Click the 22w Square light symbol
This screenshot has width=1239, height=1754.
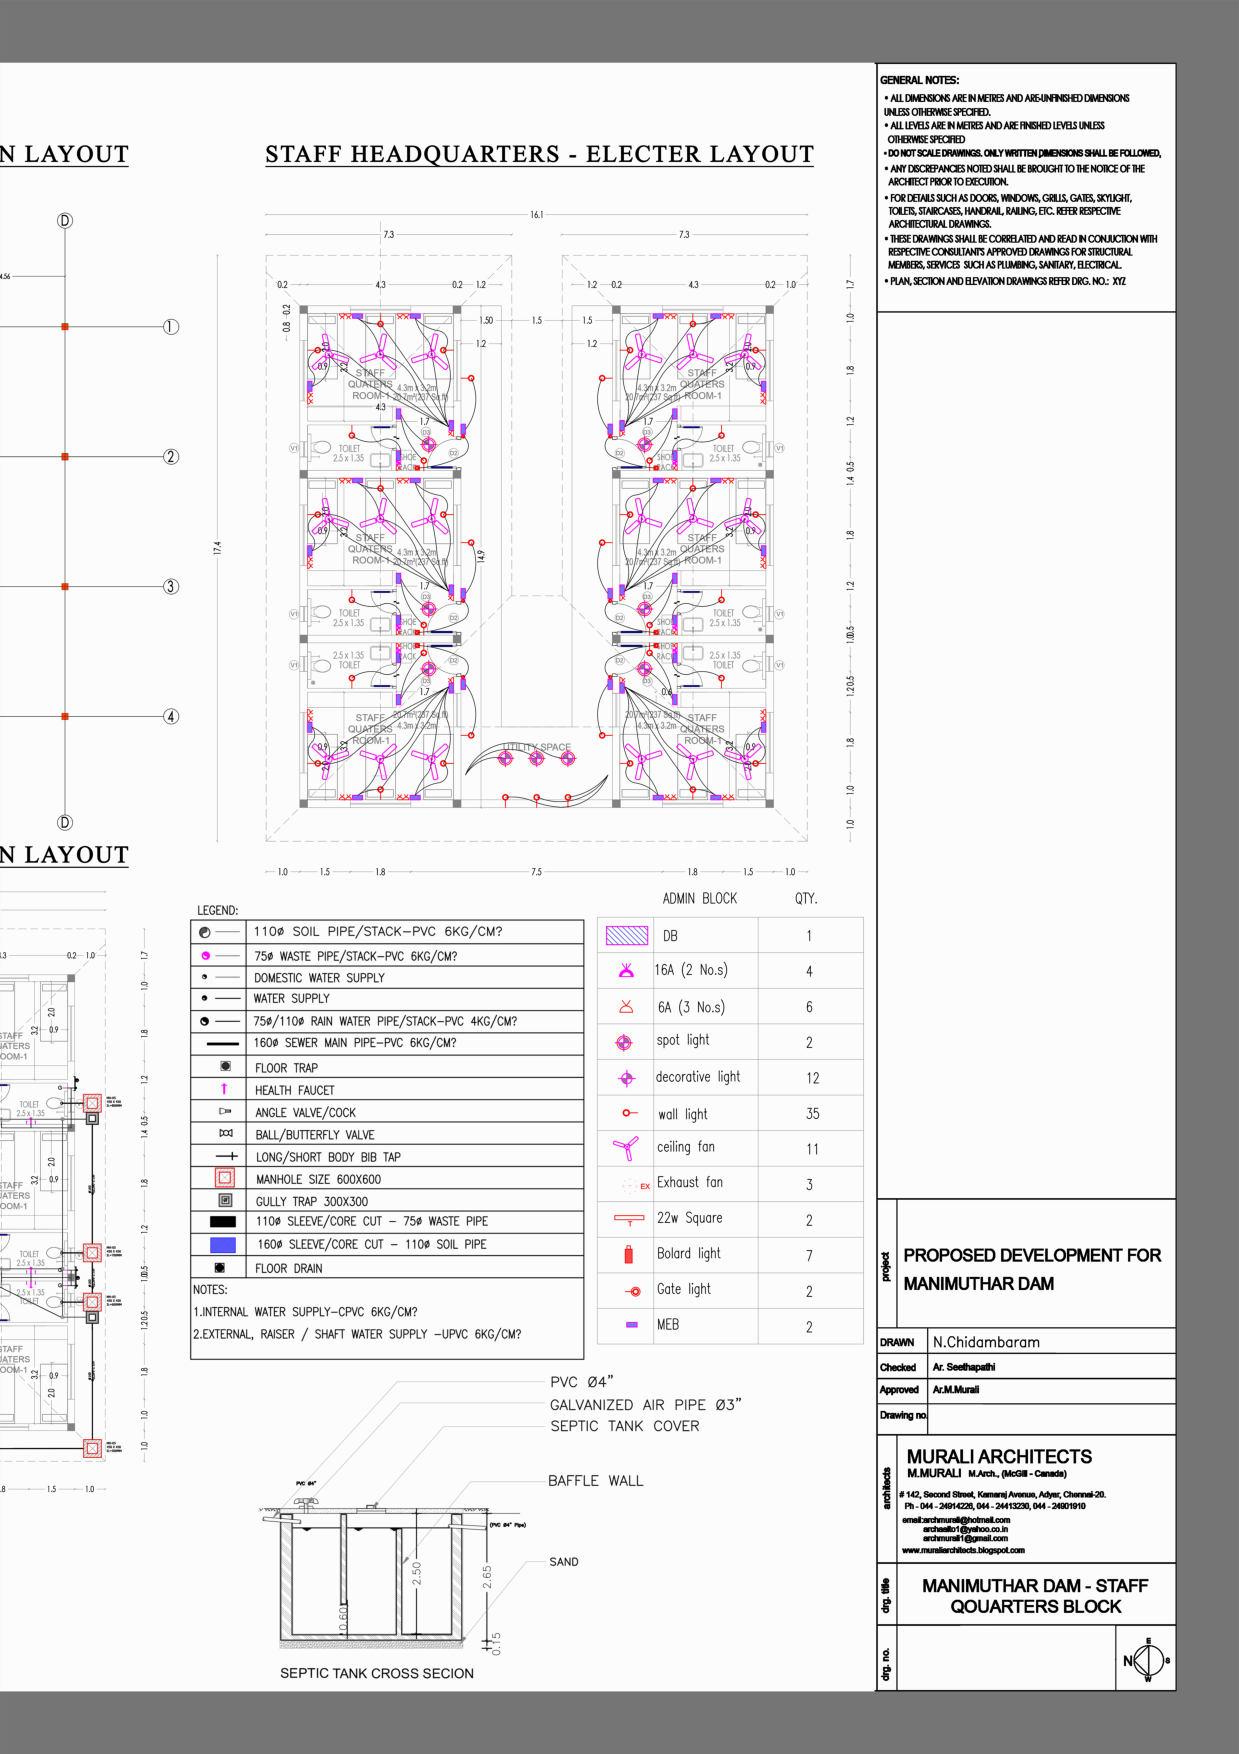629,1220
